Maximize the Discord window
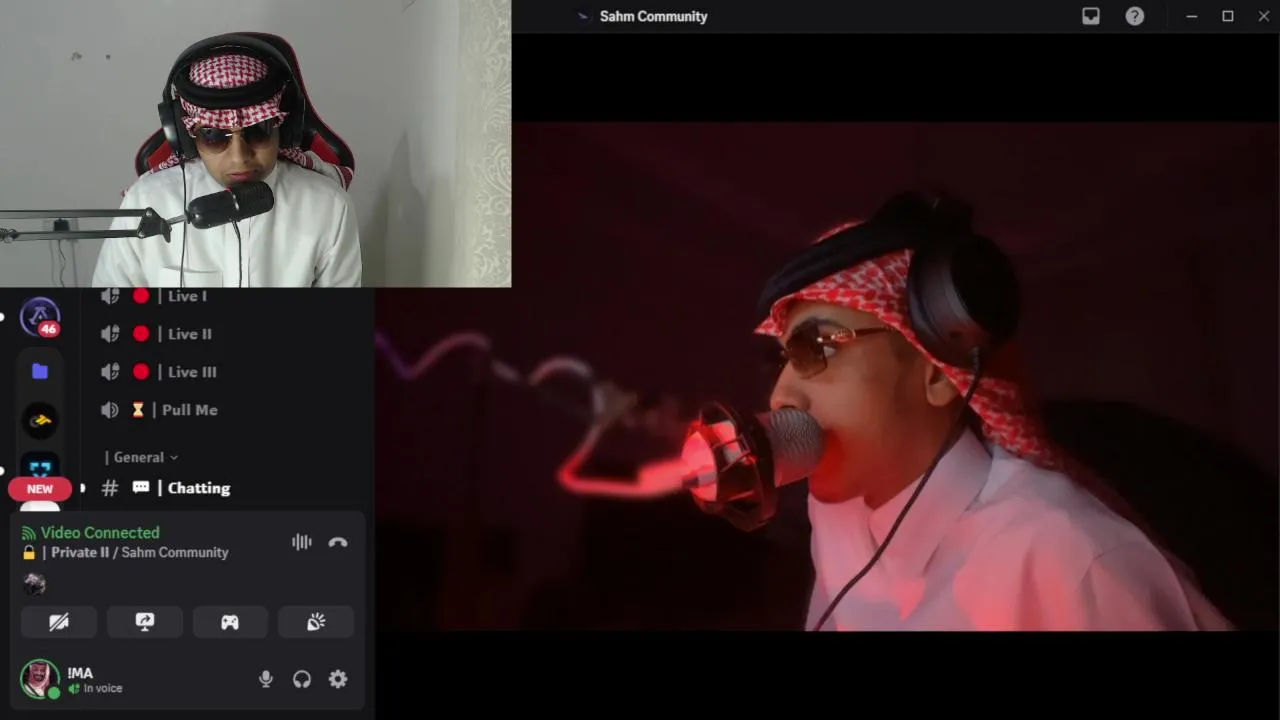This screenshot has height=720, width=1280. coord(1228,16)
